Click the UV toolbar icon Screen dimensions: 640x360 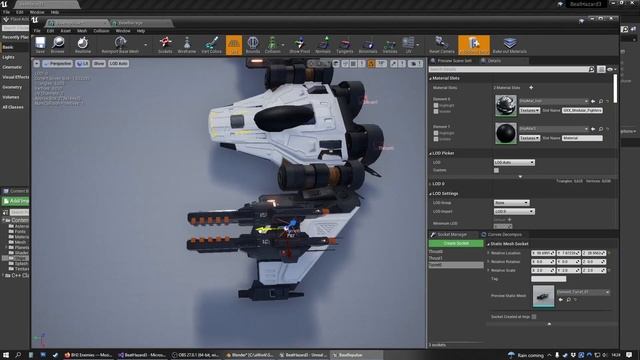pyautogui.click(x=408, y=44)
